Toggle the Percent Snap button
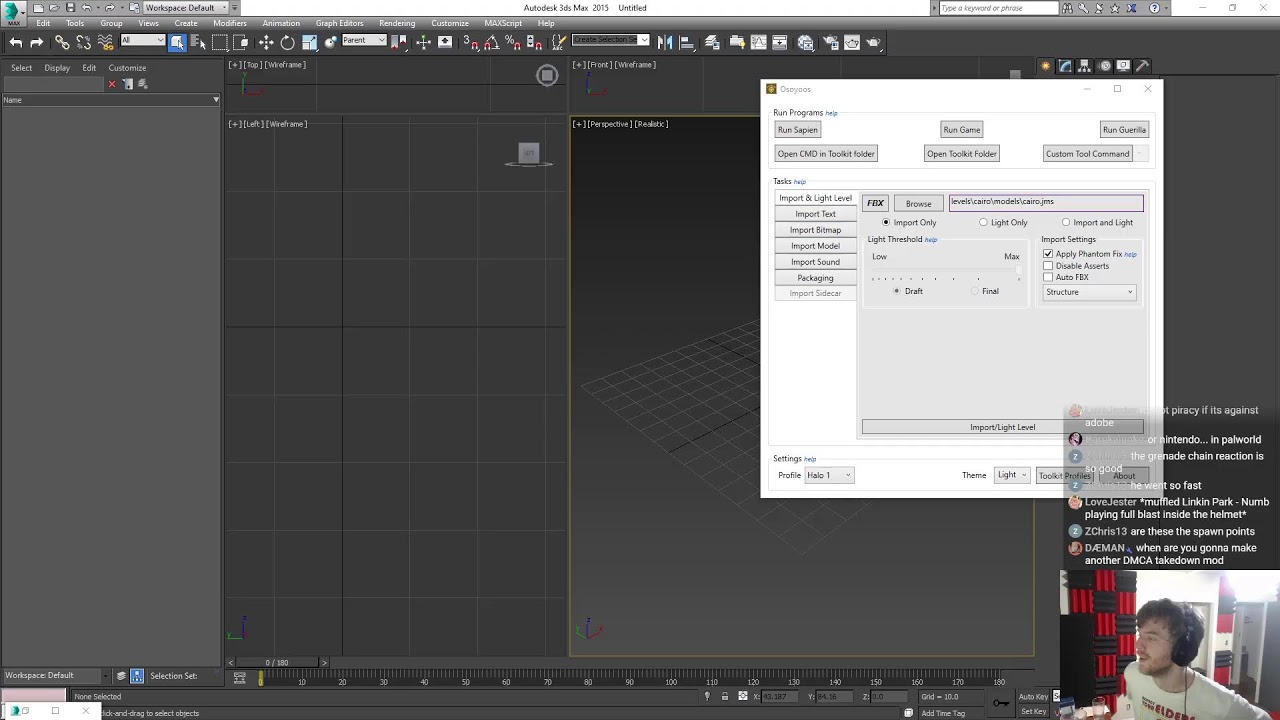The width and height of the screenshot is (1280, 720). pos(512,42)
